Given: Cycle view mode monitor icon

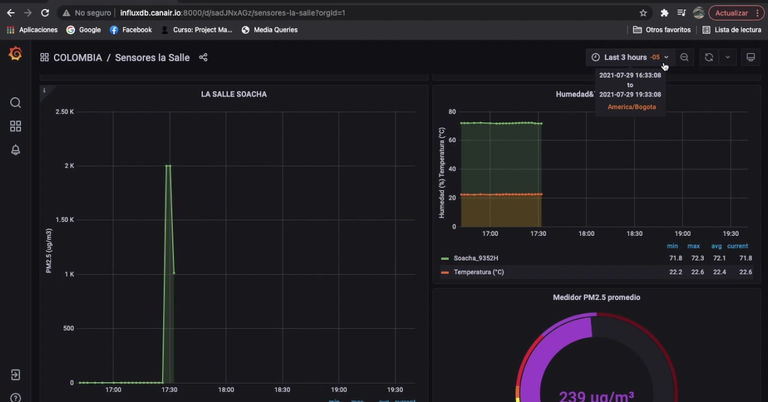Looking at the screenshot, I should point(750,57).
